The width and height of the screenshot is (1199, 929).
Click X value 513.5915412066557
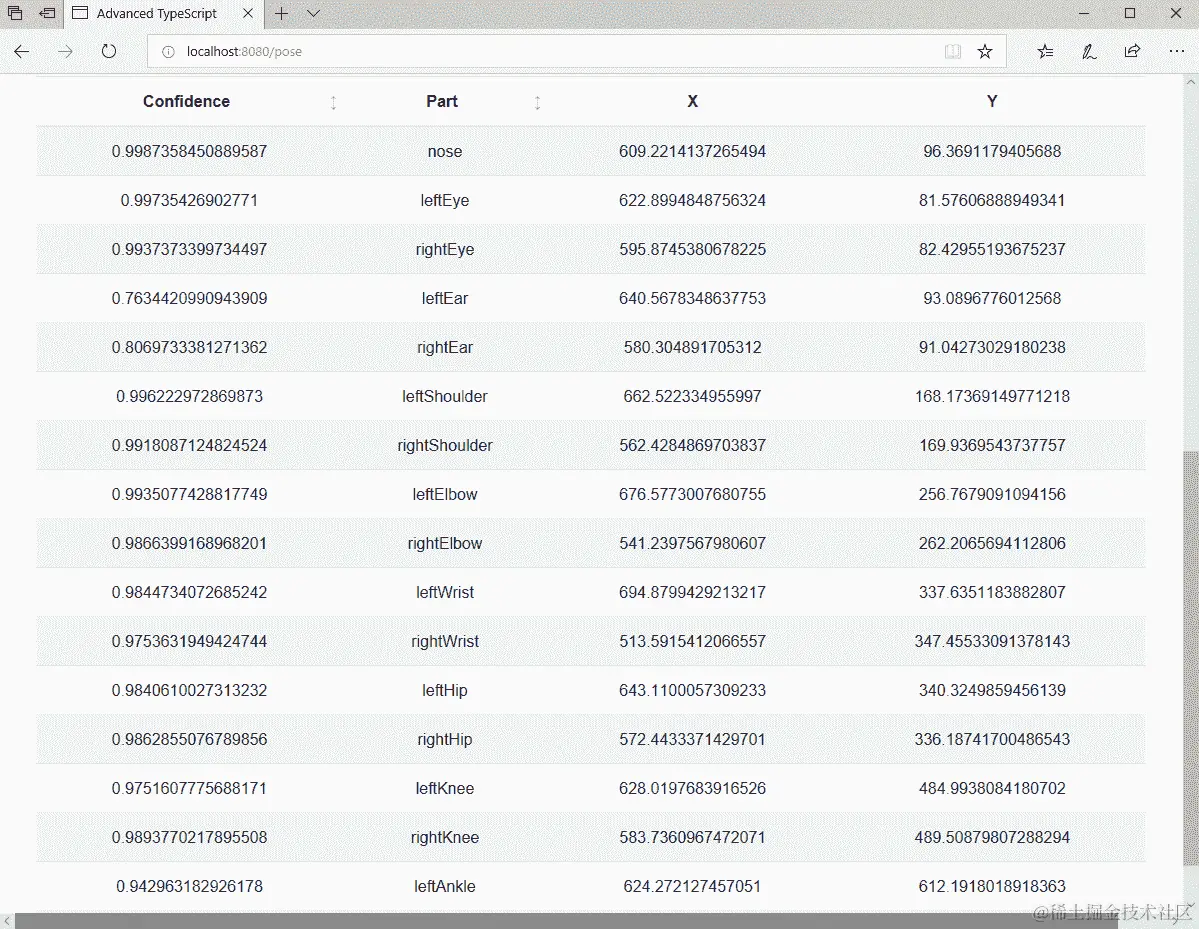[692, 641]
